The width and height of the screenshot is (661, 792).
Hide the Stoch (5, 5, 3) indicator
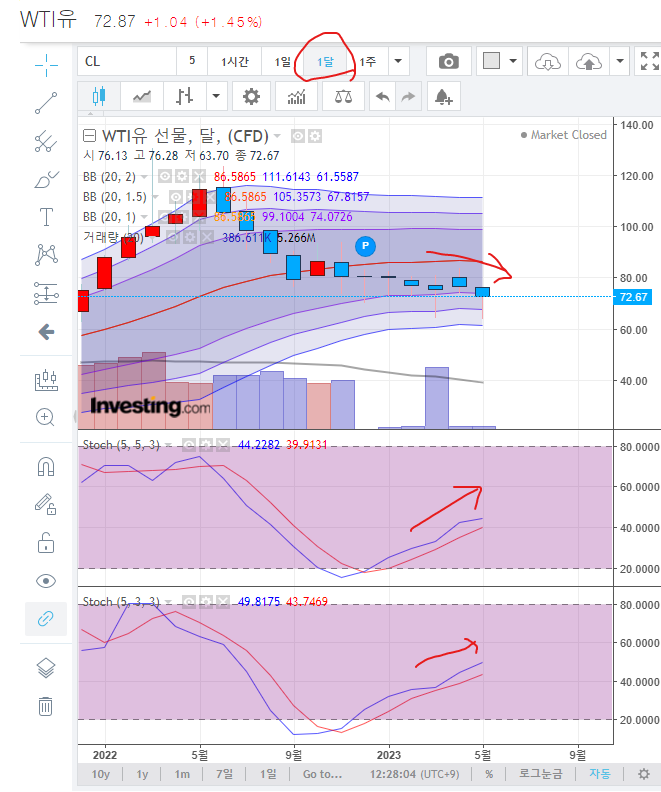(189, 444)
